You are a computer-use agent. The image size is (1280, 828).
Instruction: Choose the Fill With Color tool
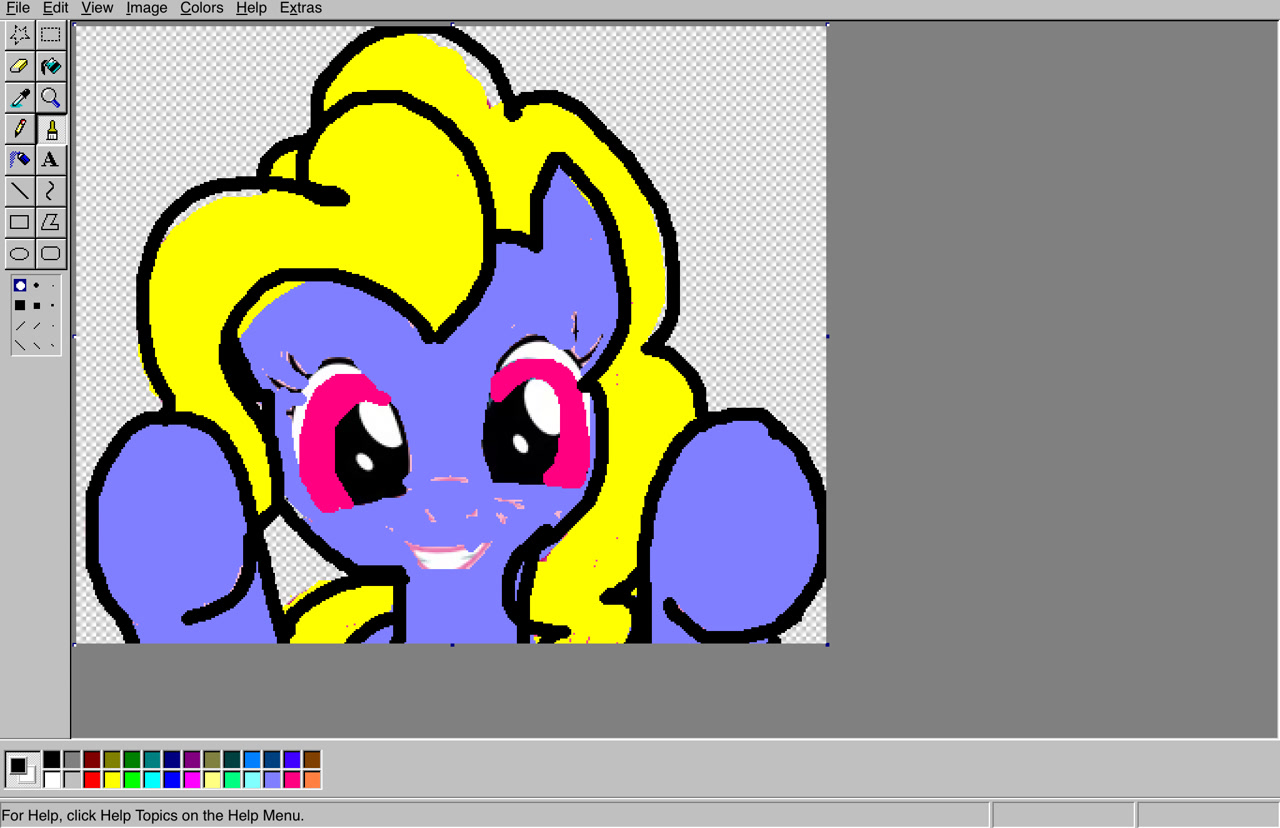tap(51, 66)
